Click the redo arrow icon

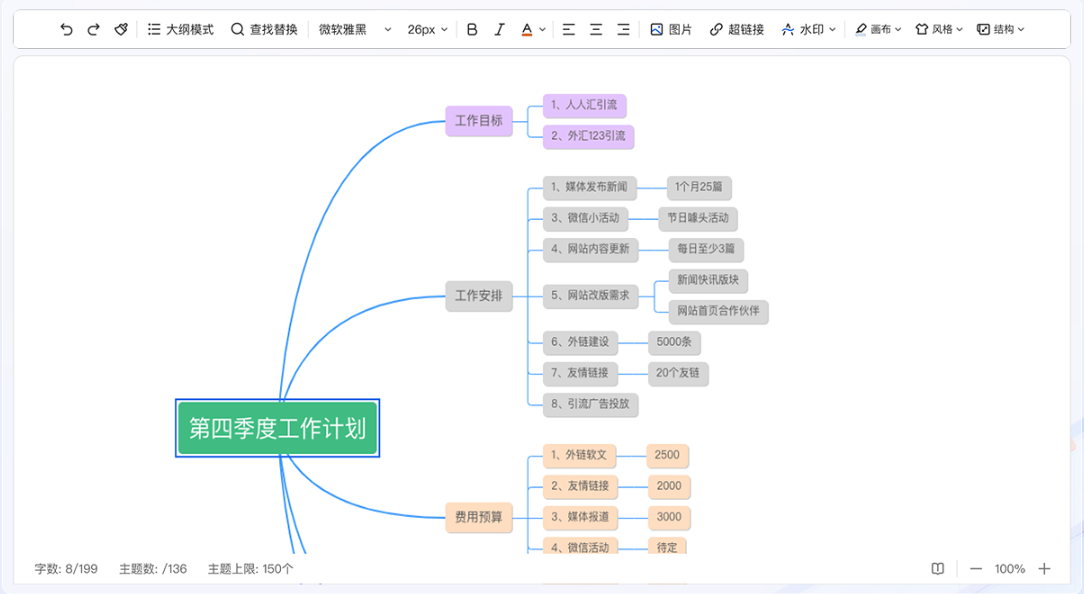93,30
